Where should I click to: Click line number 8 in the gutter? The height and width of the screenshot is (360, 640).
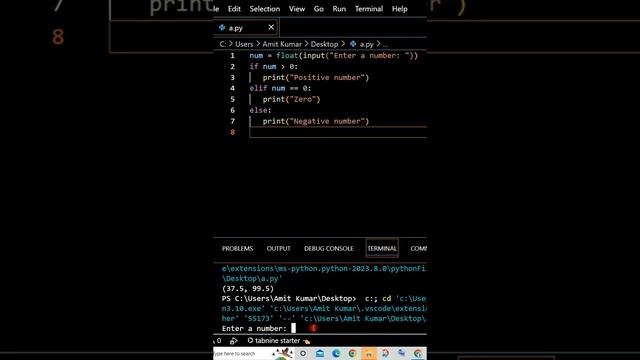[x=232, y=132]
